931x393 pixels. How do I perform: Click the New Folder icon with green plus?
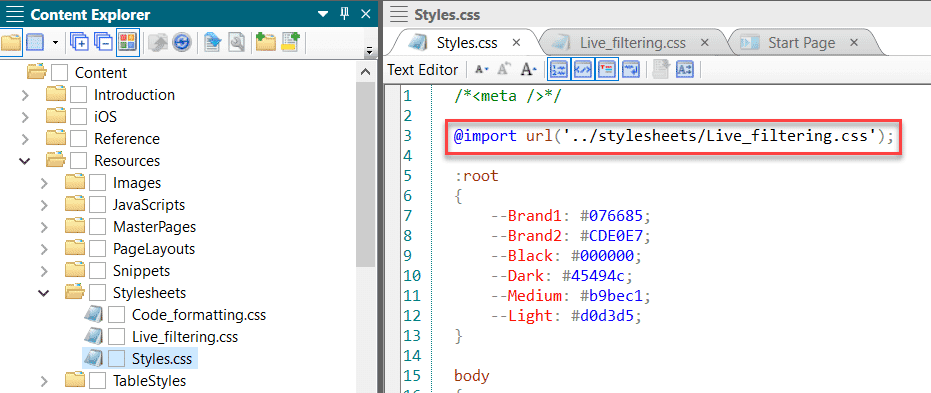click(x=266, y=42)
